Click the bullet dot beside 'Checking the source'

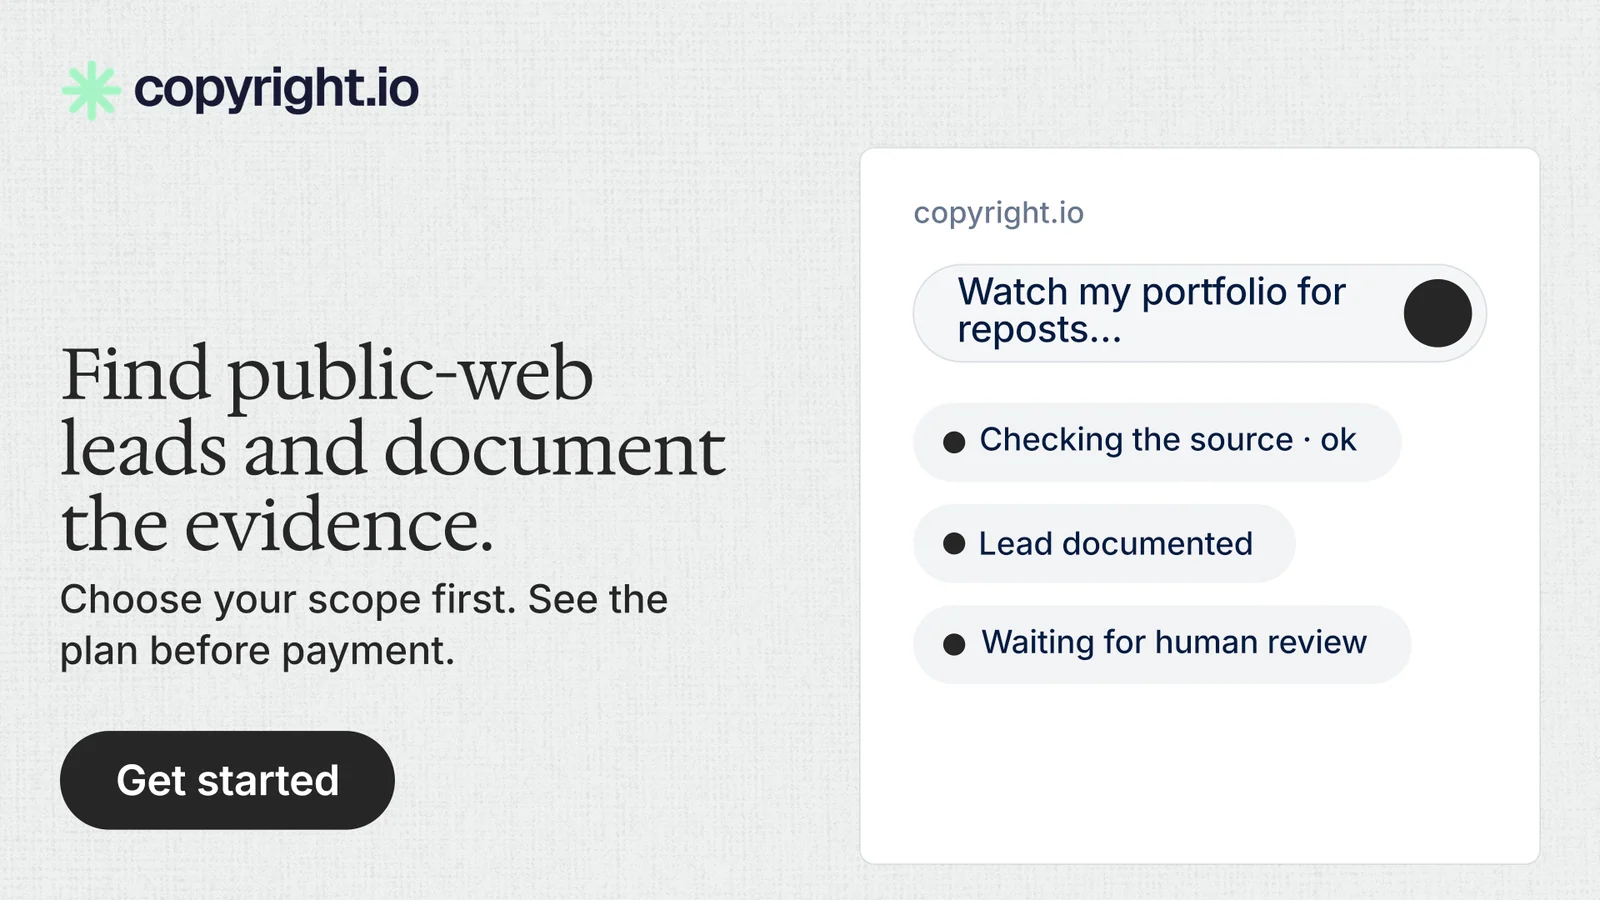[x=954, y=442]
